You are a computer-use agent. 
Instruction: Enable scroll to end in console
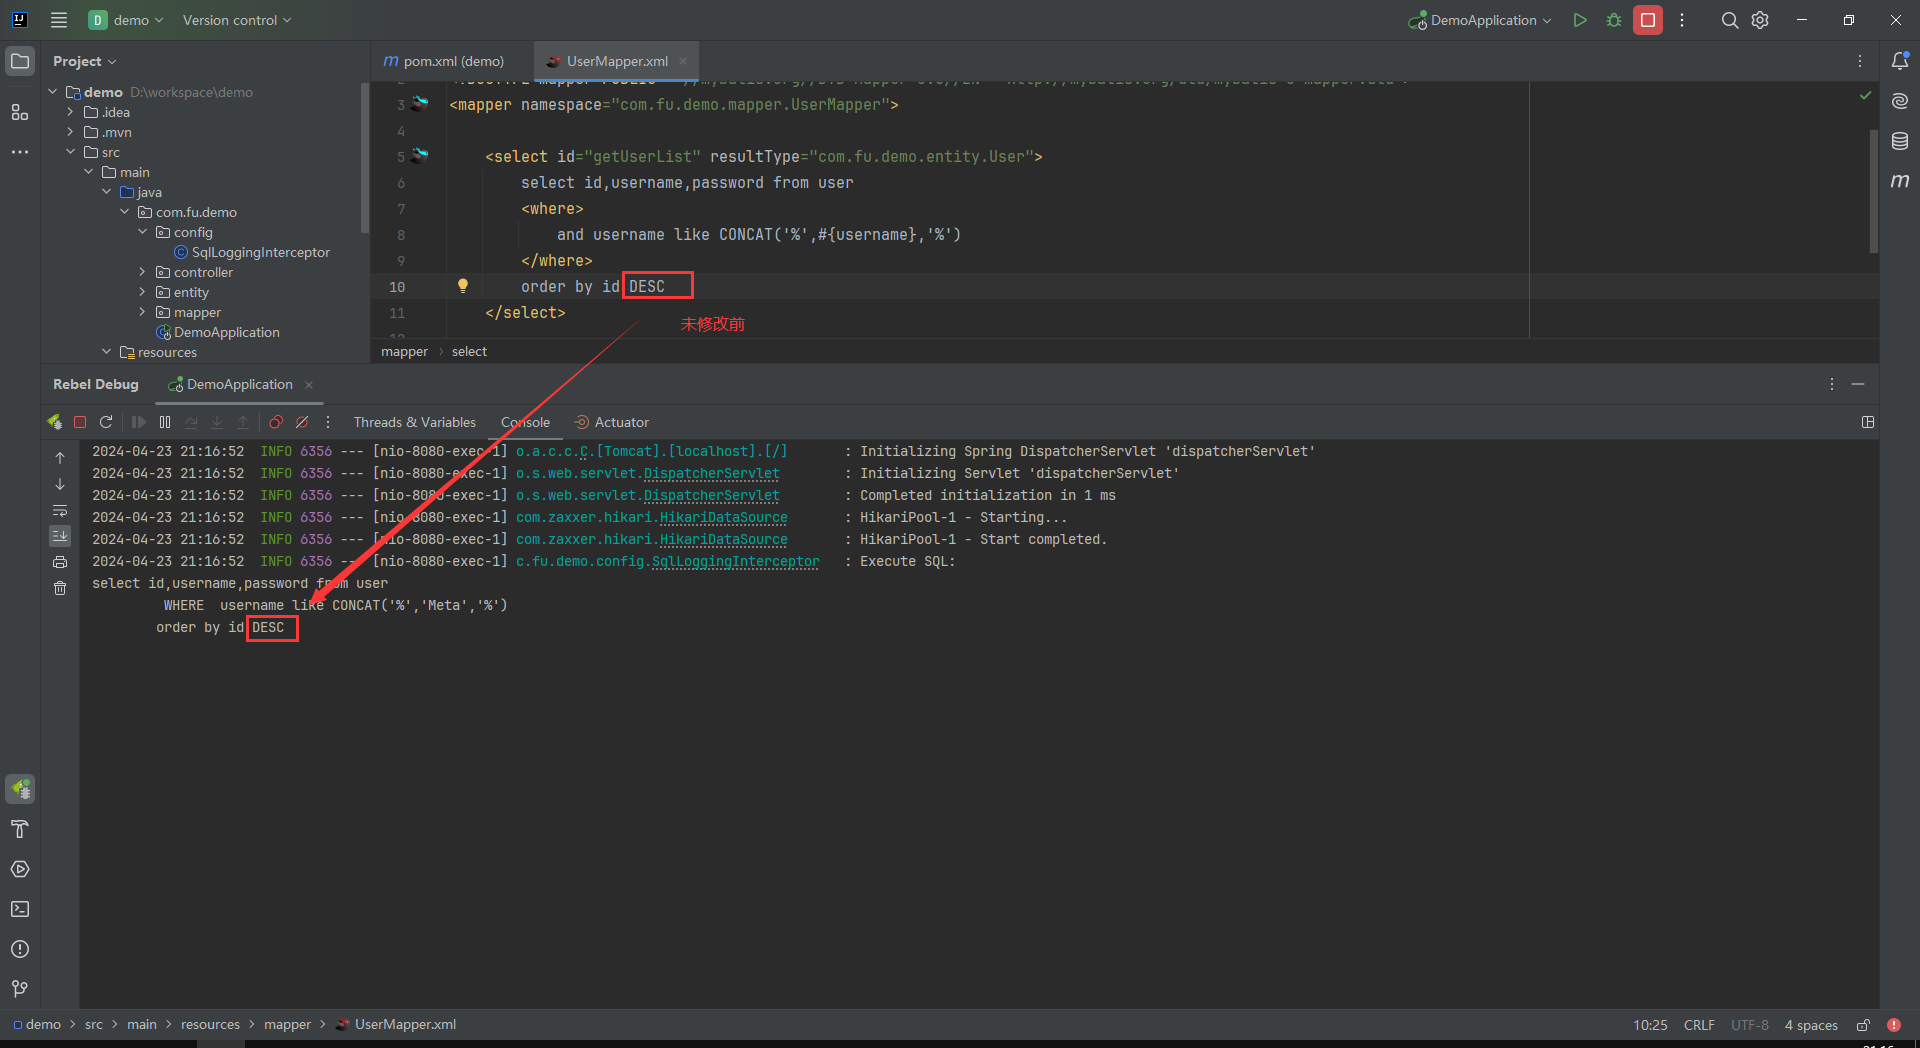pos(60,536)
